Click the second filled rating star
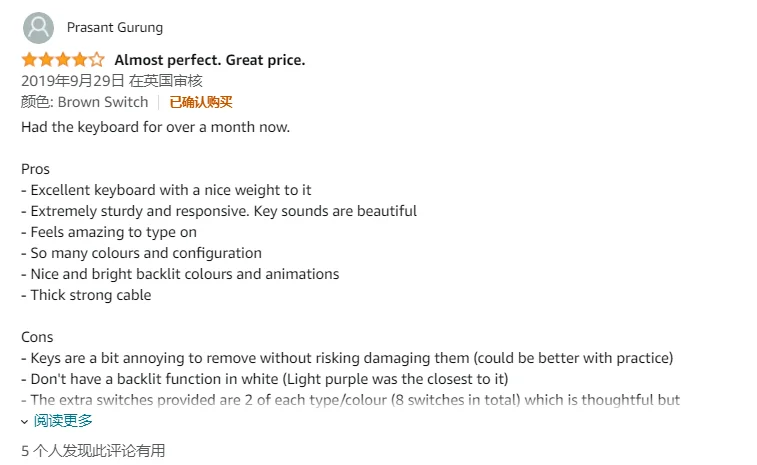757x465 pixels. [x=46, y=60]
